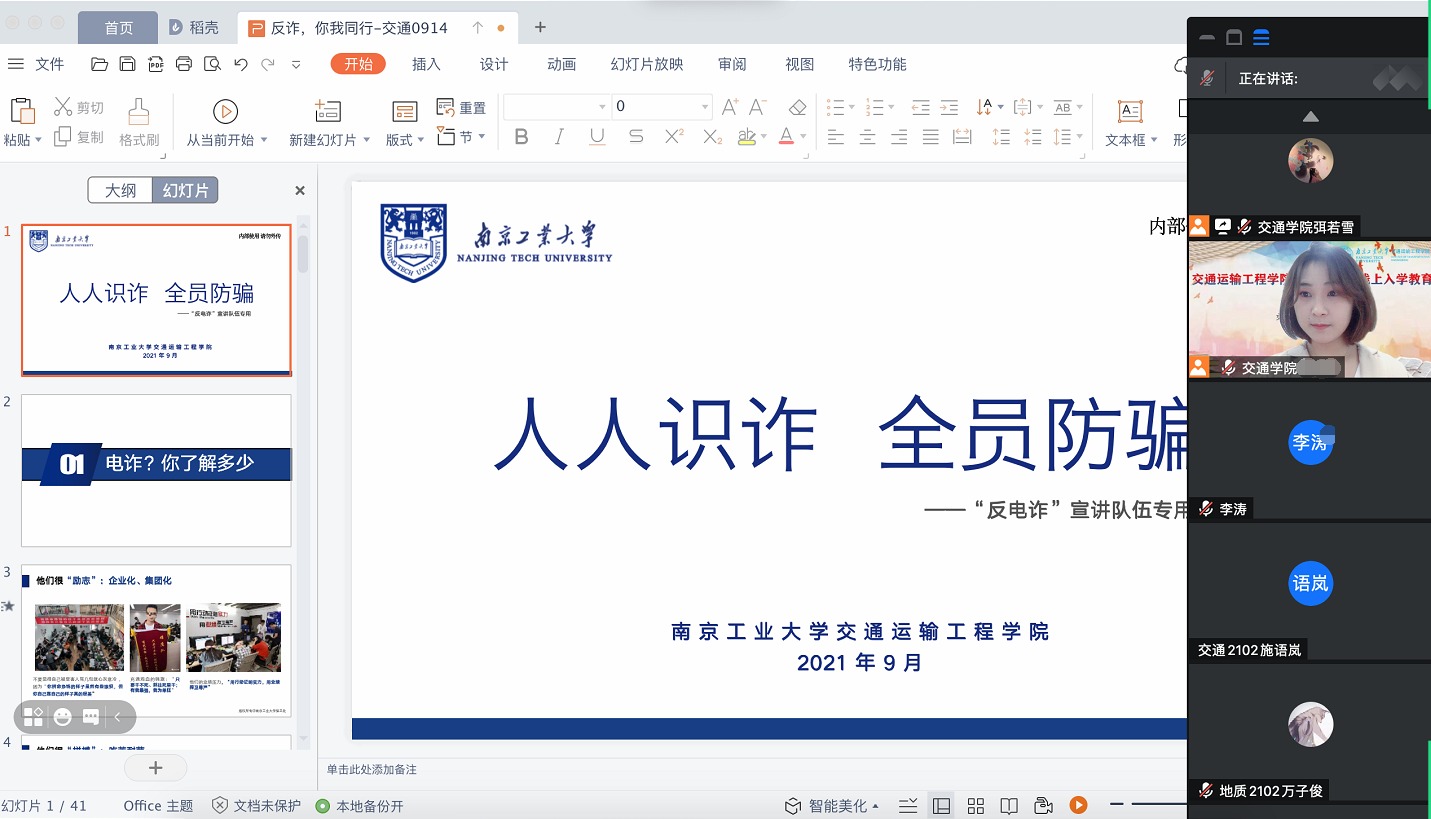Open the 插入 ribbon tab
This screenshot has width=1431, height=819.
pos(426,64)
